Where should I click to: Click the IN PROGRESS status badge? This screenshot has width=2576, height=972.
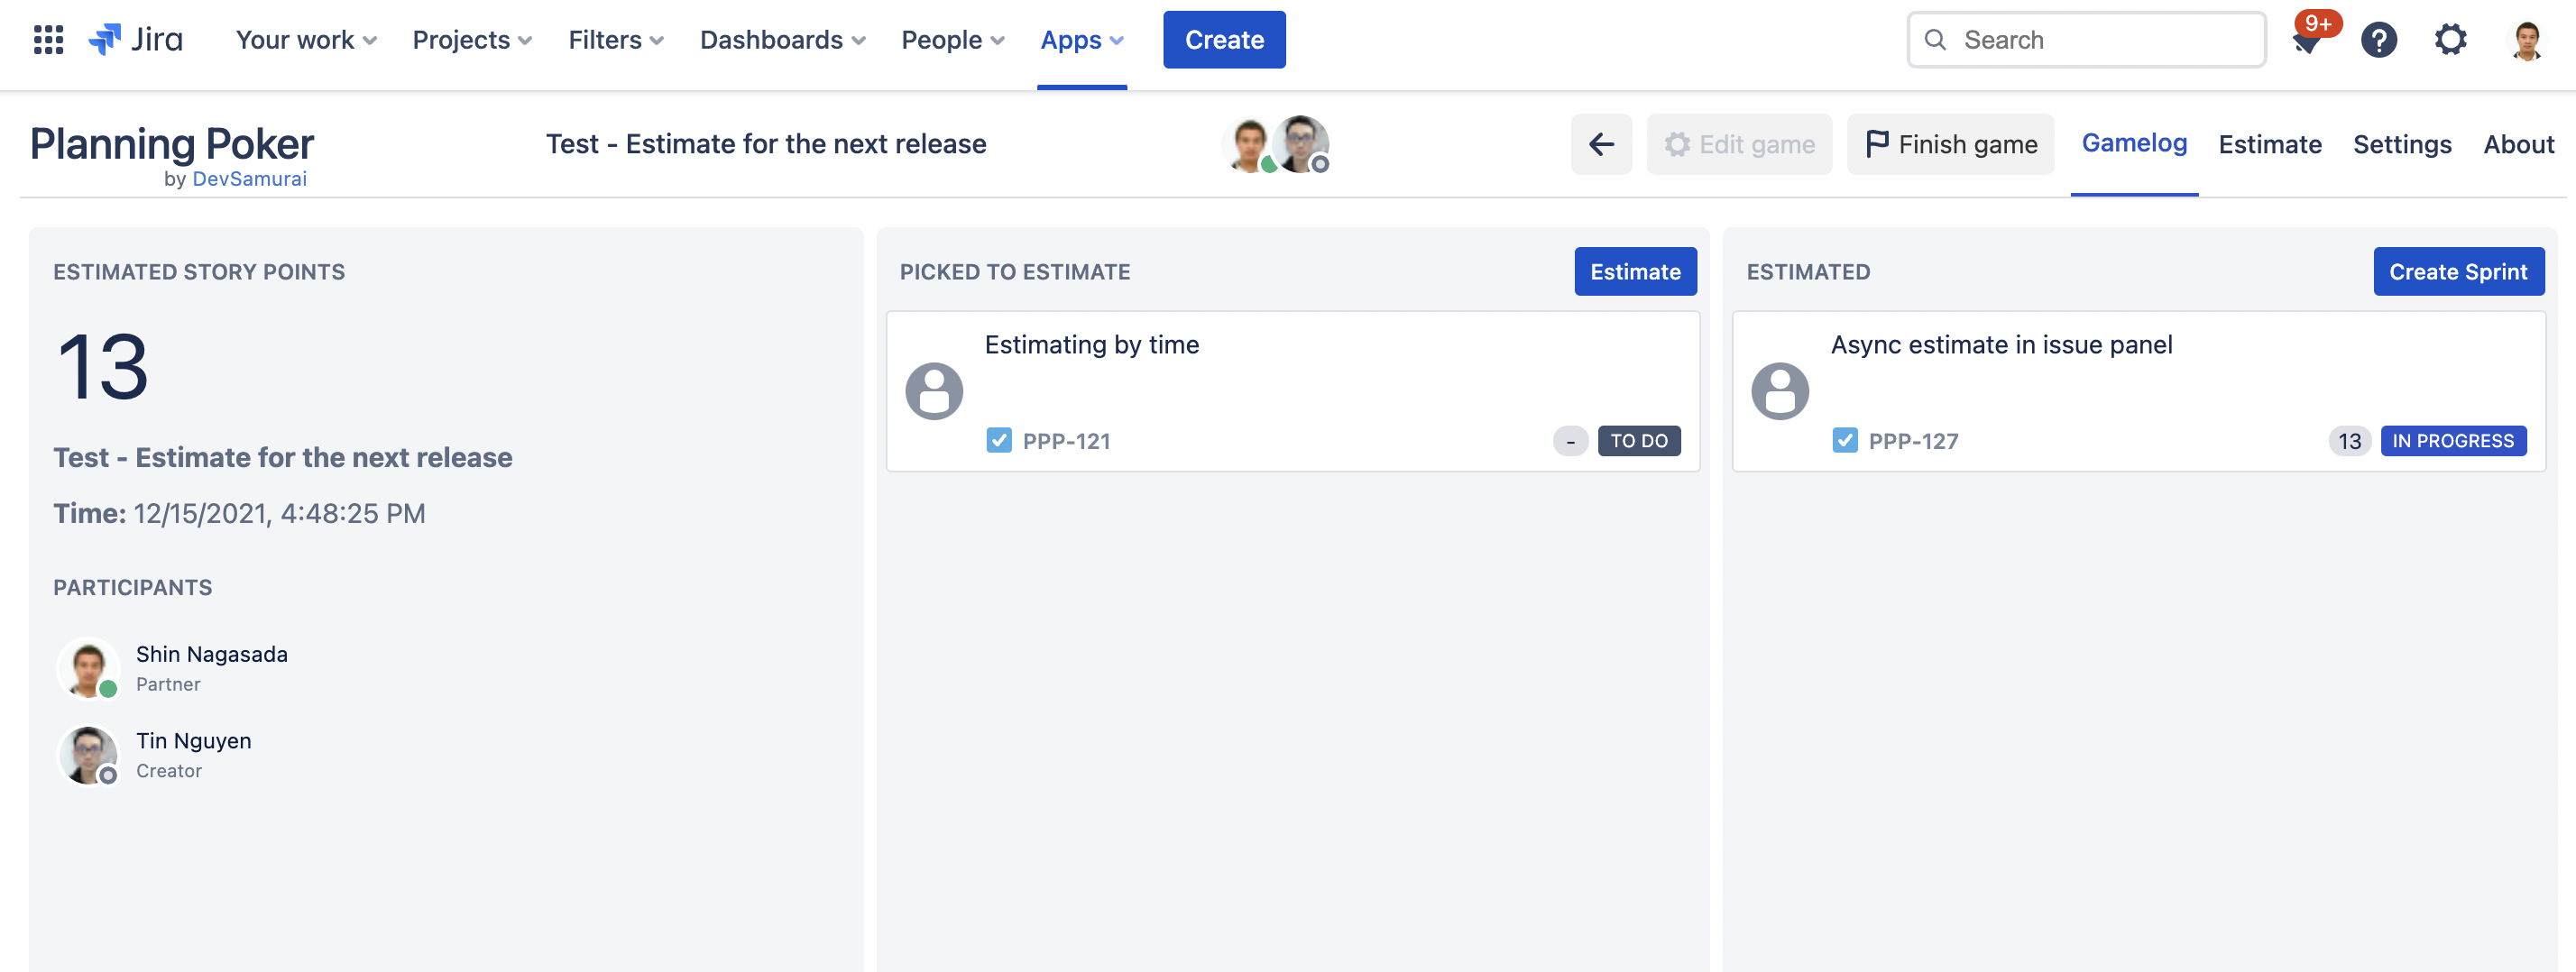[x=2453, y=440]
